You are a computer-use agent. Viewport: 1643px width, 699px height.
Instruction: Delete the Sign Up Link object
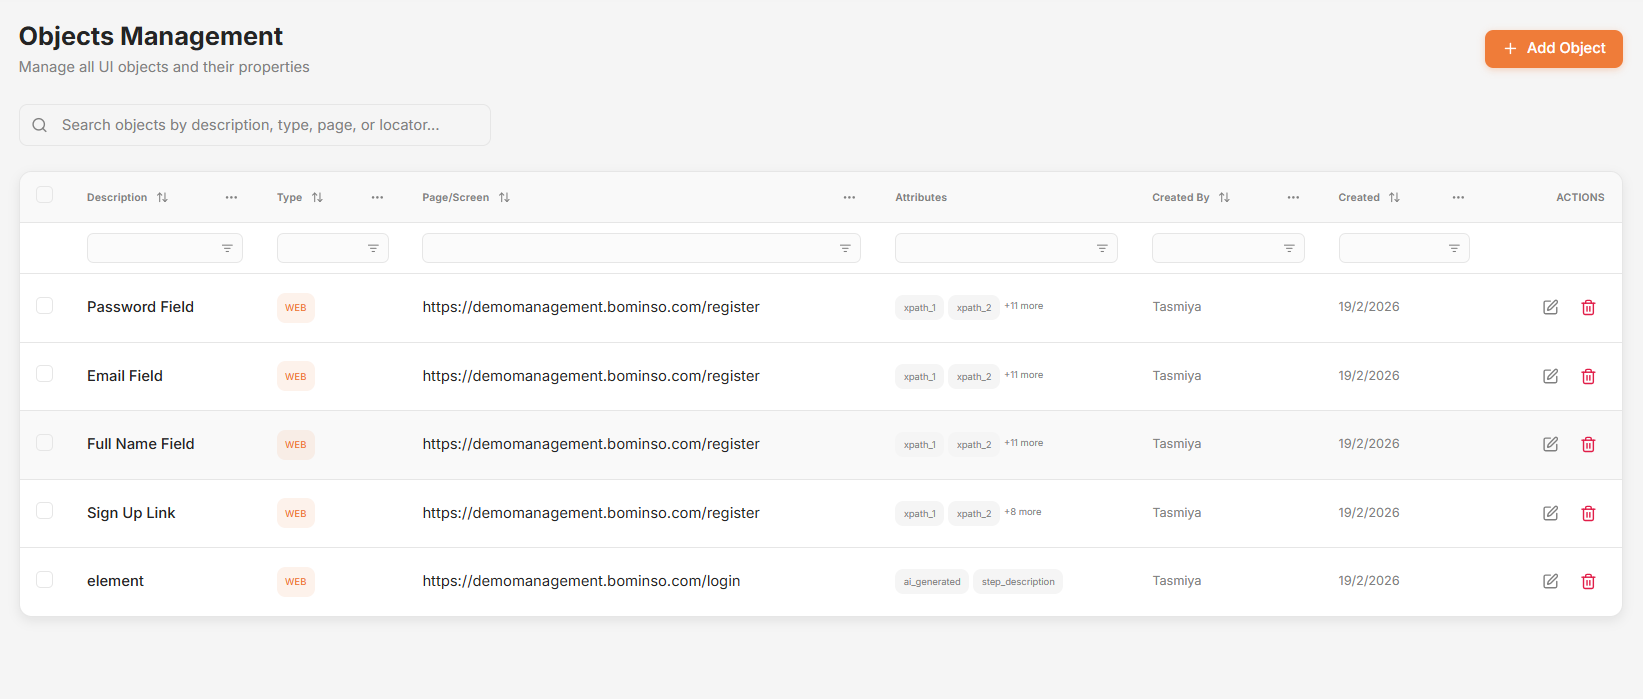pyautogui.click(x=1588, y=513)
